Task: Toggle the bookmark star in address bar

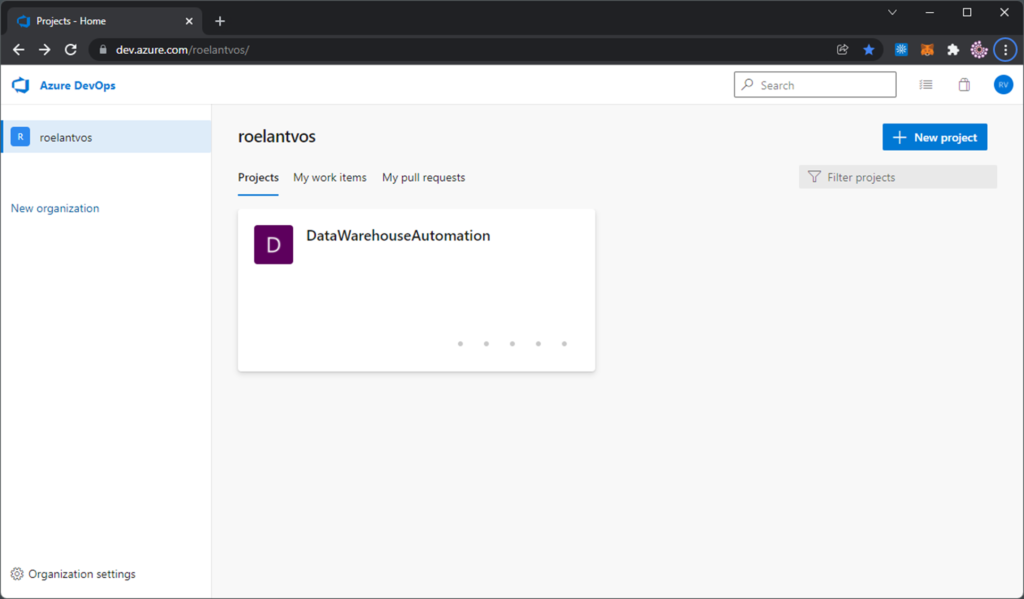Action: [869, 48]
